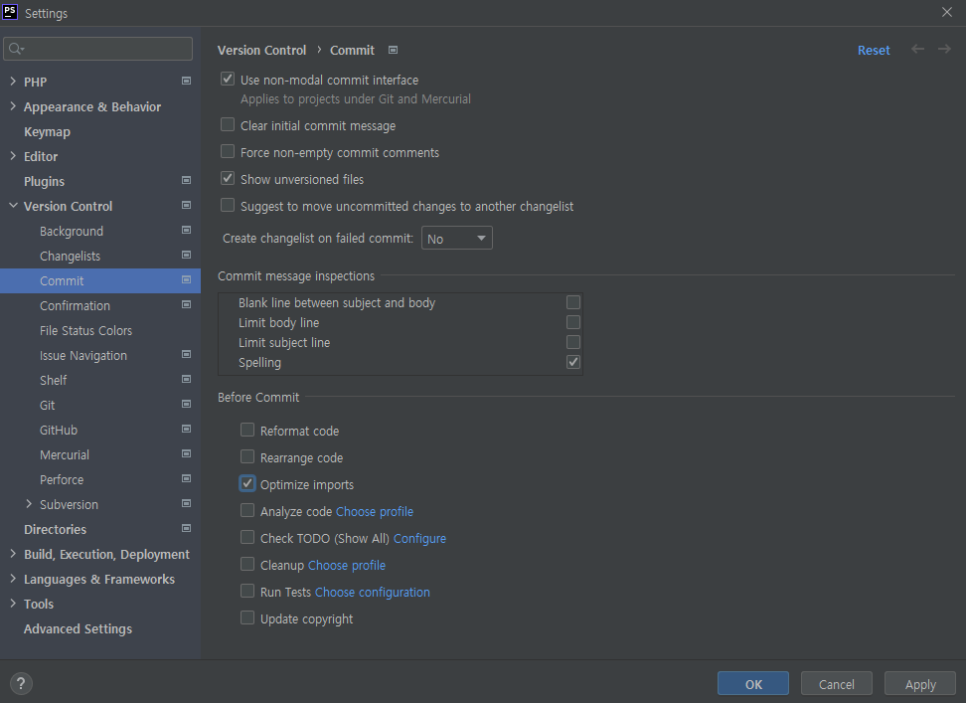Click the project-level settings icon beside PHP
Image resolution: width=966 pixels, height=703 pixels.
tap(186, 81)
